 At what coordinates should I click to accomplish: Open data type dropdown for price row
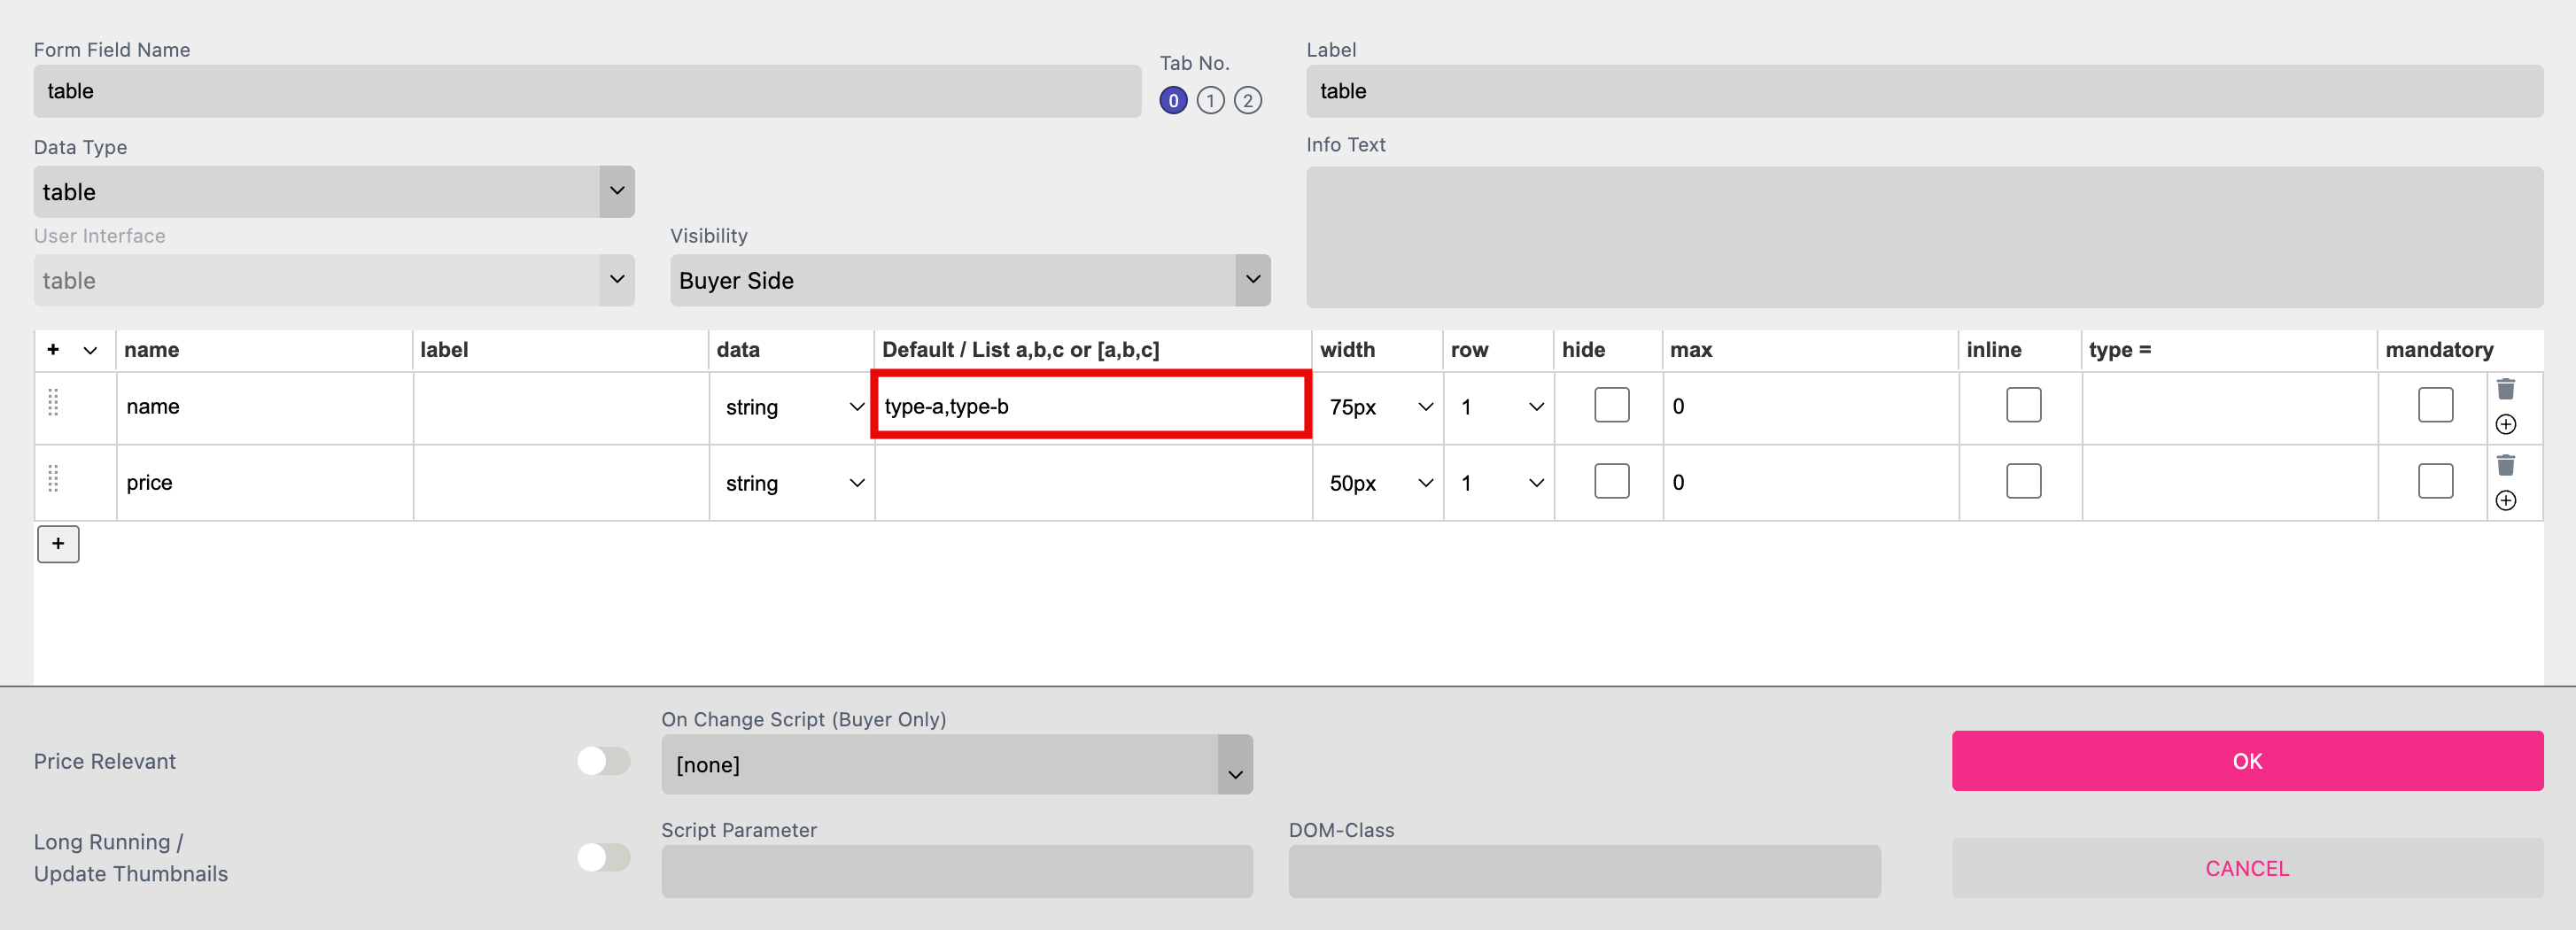click(x=794, y=483)
